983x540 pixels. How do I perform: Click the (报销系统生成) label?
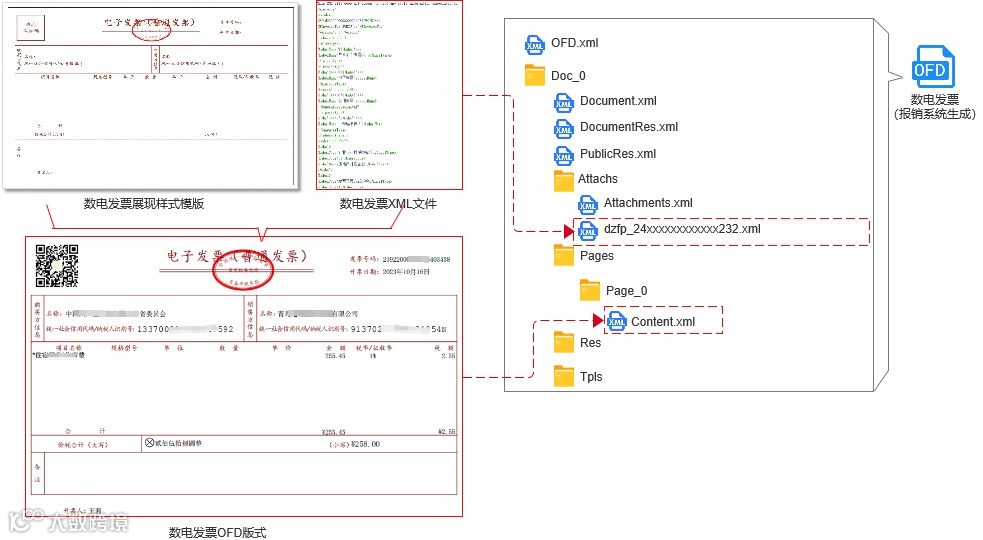(934, 114)
